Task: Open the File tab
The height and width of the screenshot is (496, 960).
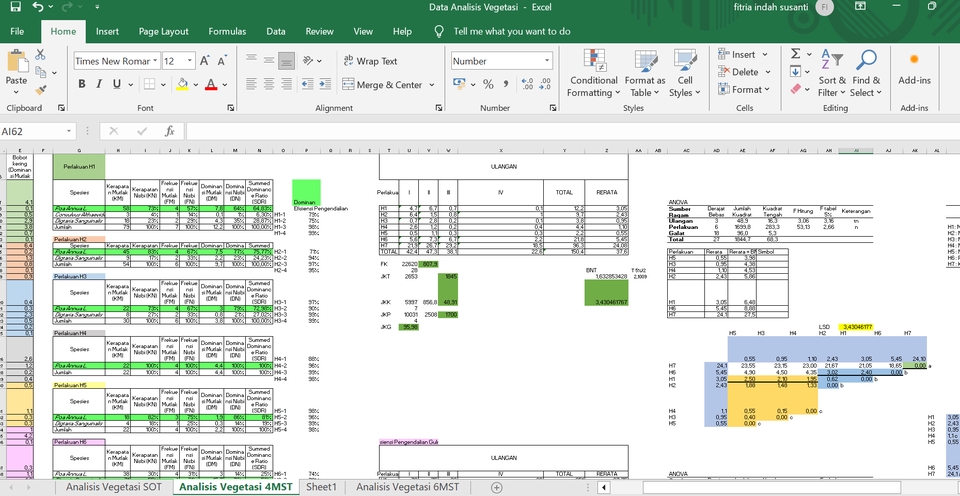Action: [17, 31]
